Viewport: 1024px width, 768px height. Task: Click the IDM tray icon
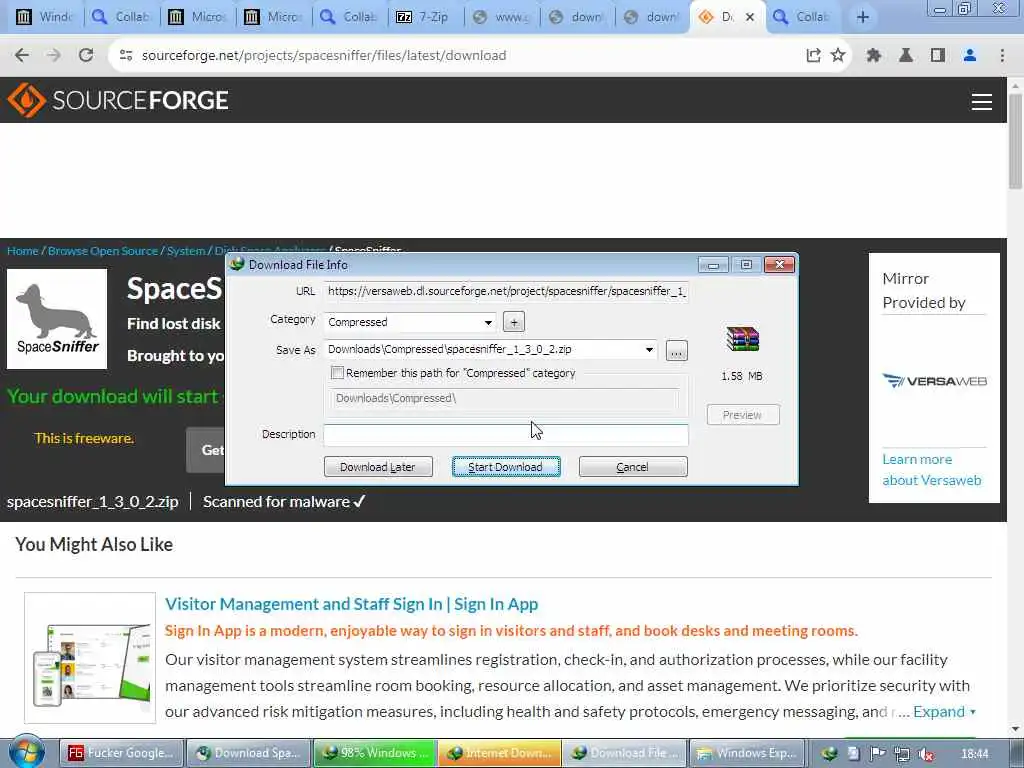[x=829, y=754]
